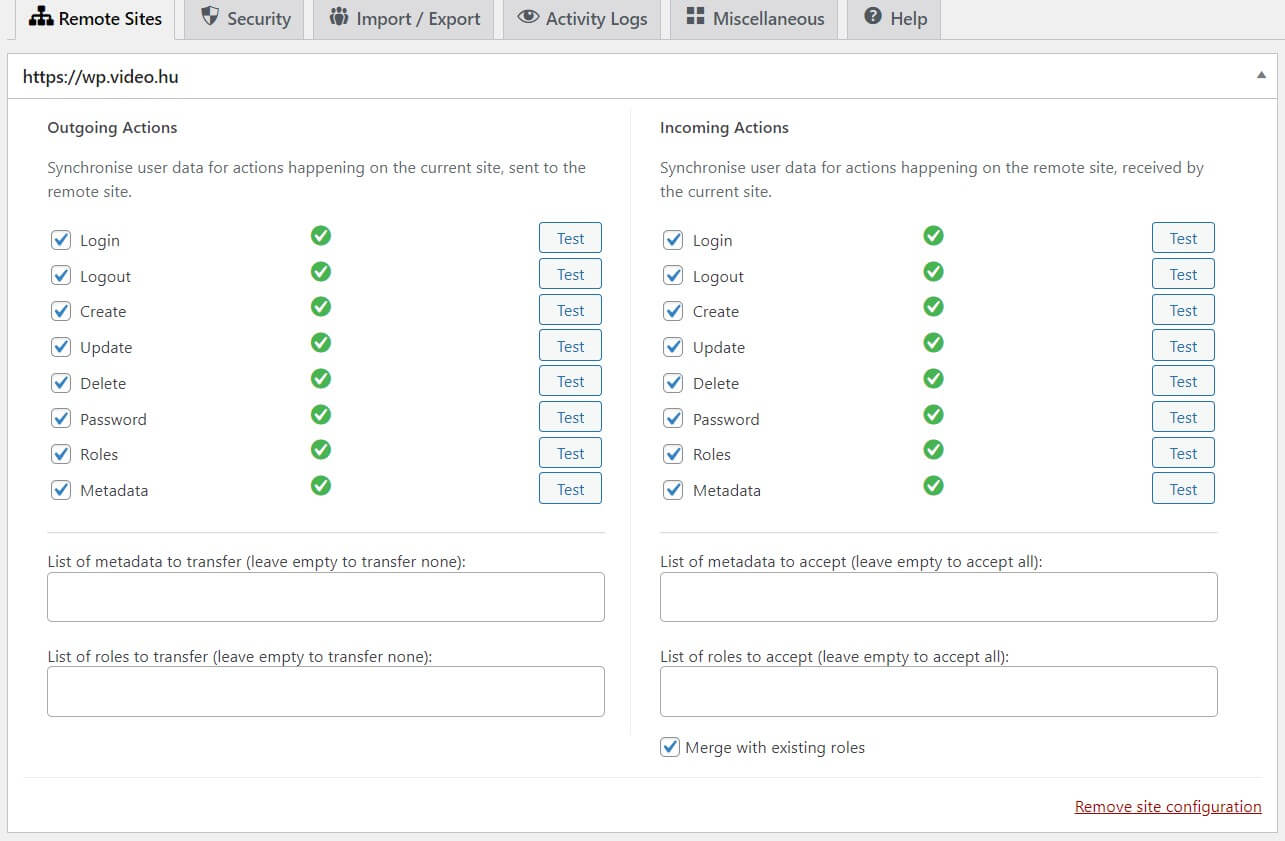The width and height of the screenshot is (1285, 841).
Task: Run Test for incoming Roles
Action: coord(1183,453)
